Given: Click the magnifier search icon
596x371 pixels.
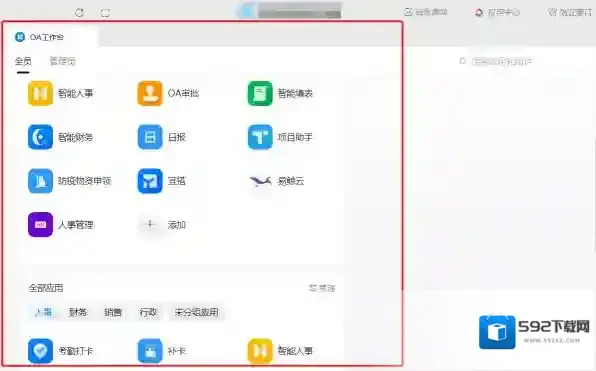Looking at the screenshot, I should point(463,61).
